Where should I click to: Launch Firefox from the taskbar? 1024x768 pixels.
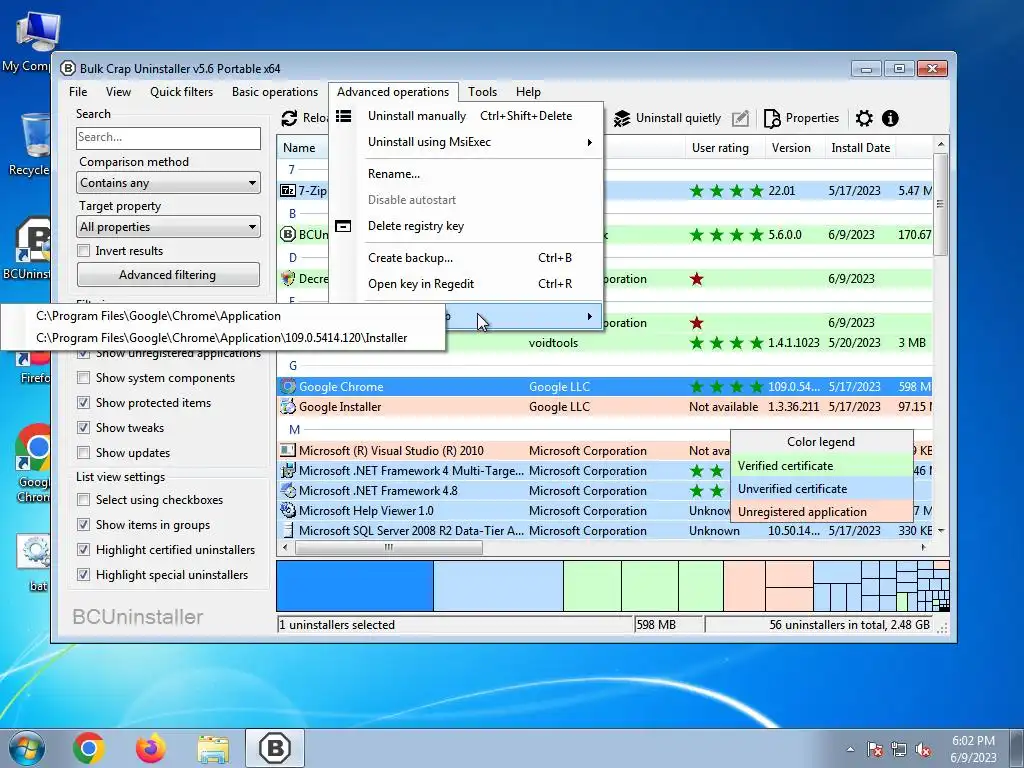click(x=151, y=748)
